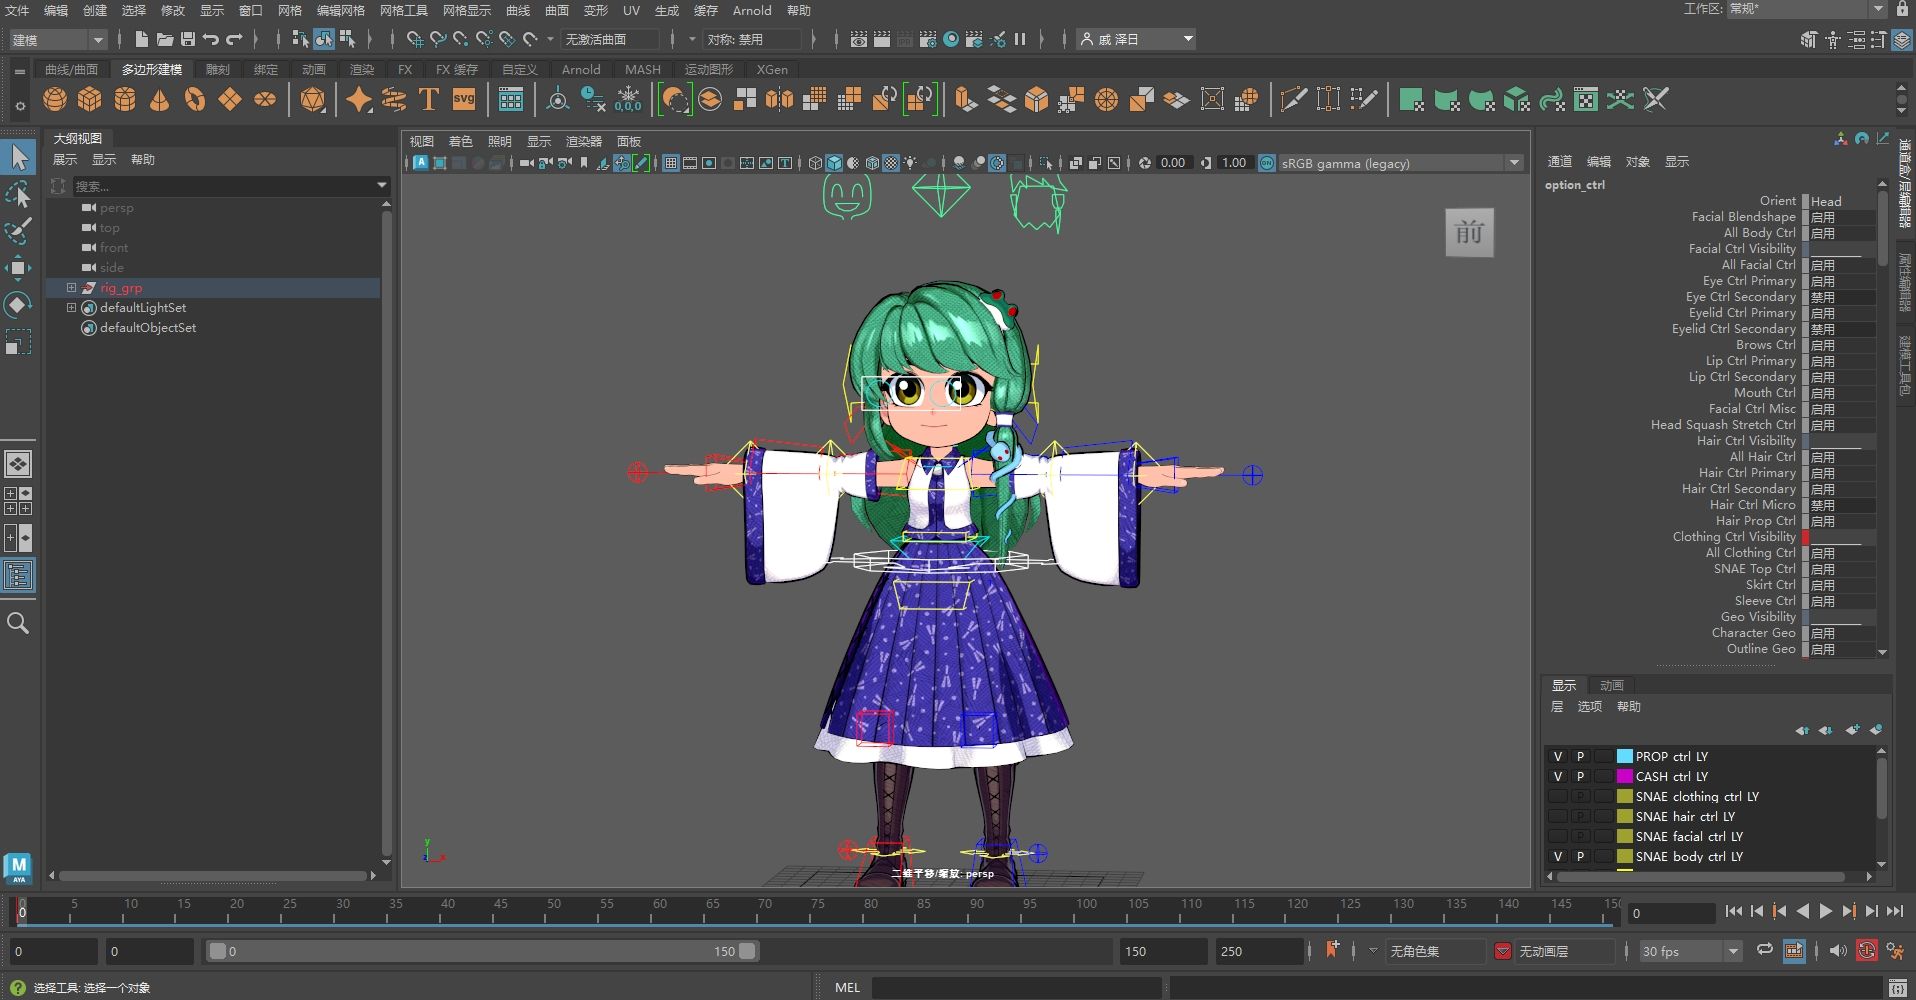This screenshot has width=1916, height=1000.
Task: Create a polygon cone from the shelf
Action: click(x=160, y=99)
